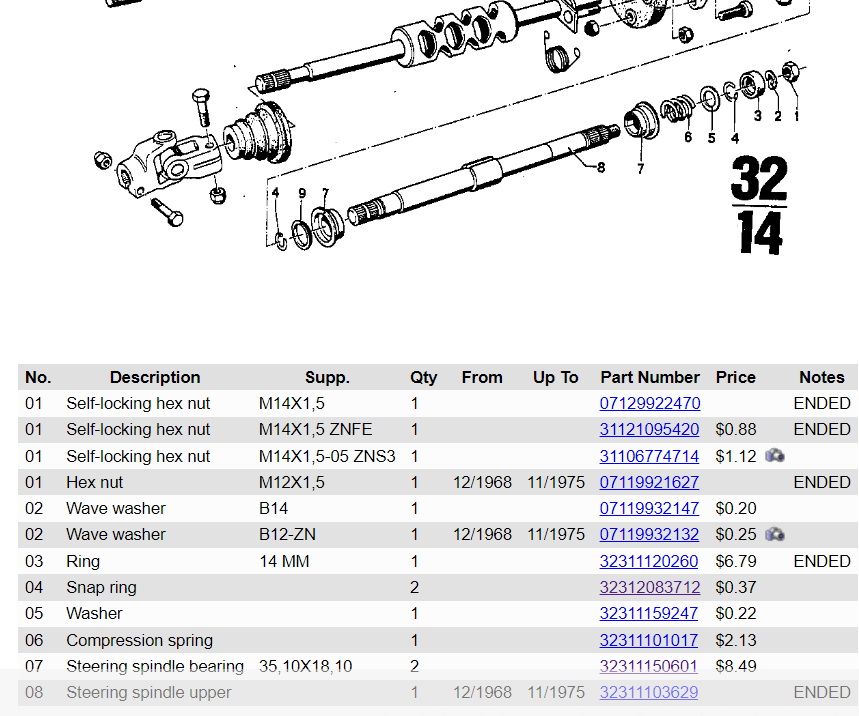Click the Notes column header

pyautogui.click(x=821, y=377)
